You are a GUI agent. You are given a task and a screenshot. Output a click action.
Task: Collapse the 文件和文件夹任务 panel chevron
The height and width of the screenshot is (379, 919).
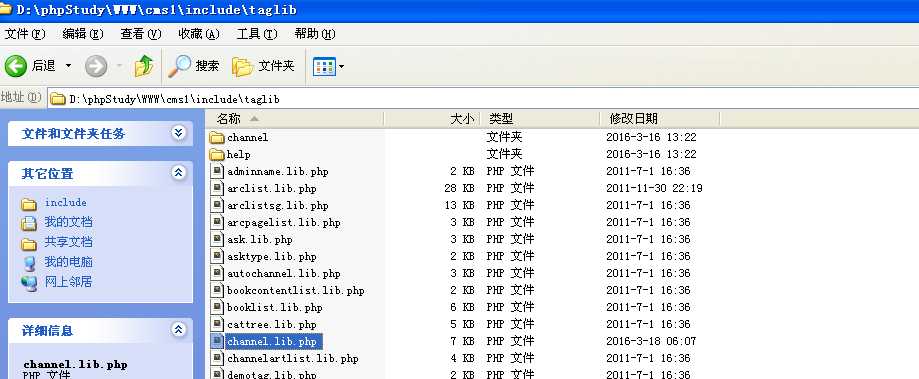click(179, 134)
